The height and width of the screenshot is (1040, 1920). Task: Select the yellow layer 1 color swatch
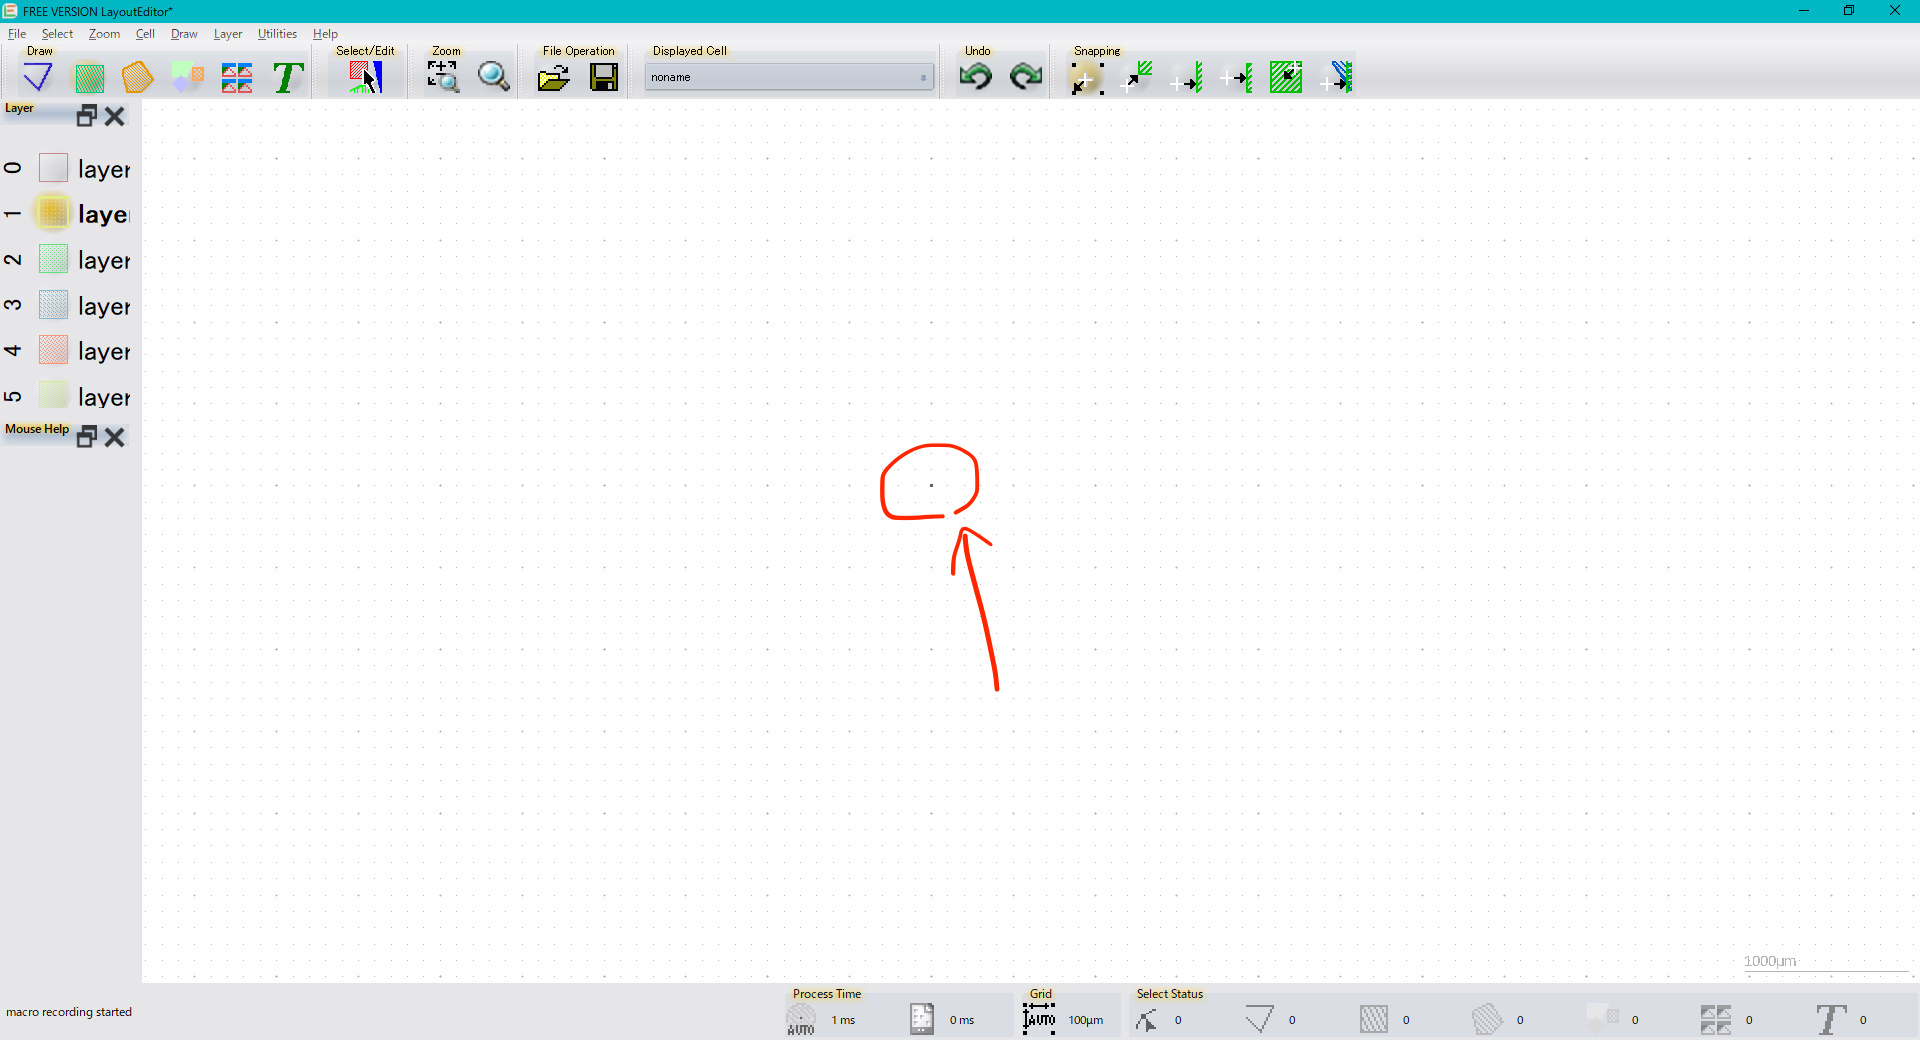pyautogui.click(x=53, y=213)
